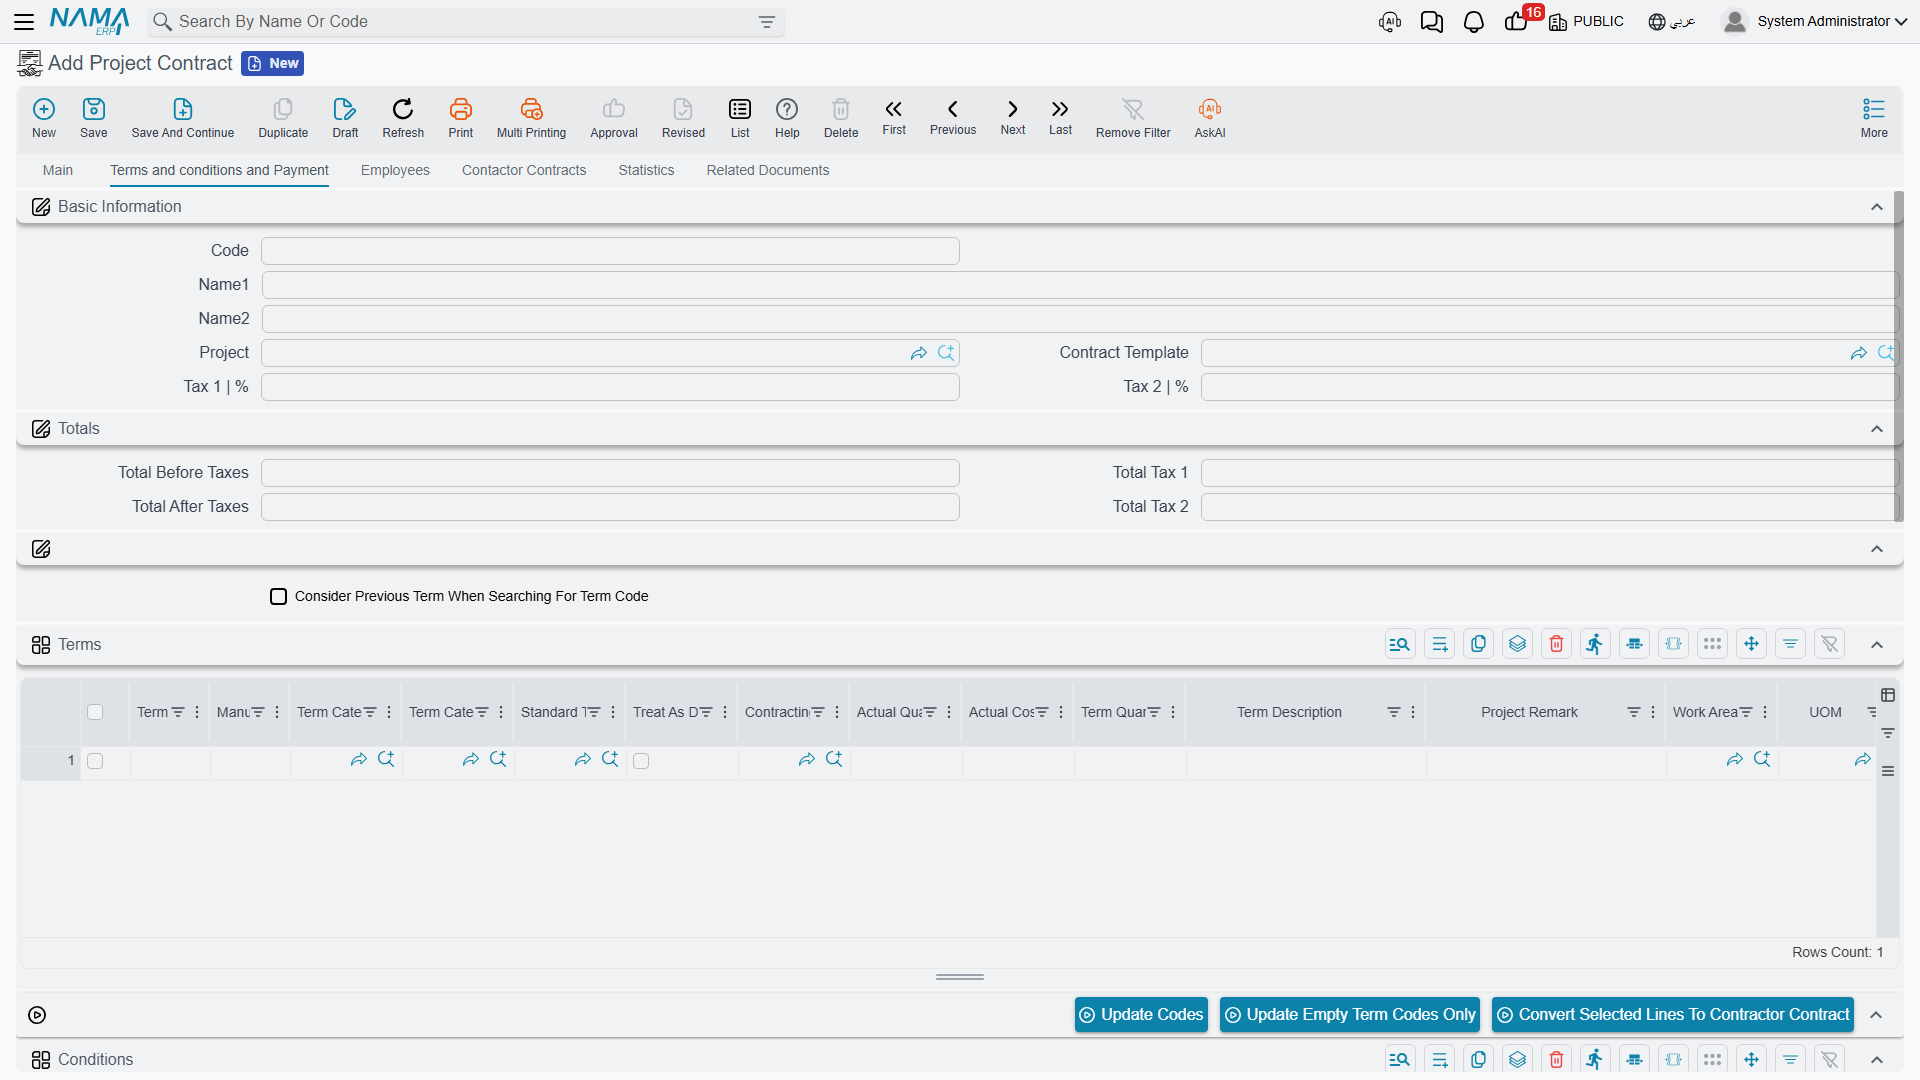Collapse the Conditions section
Image resolution: width=1920 pixels, height=1080 pixels.
point(1877,1060)
